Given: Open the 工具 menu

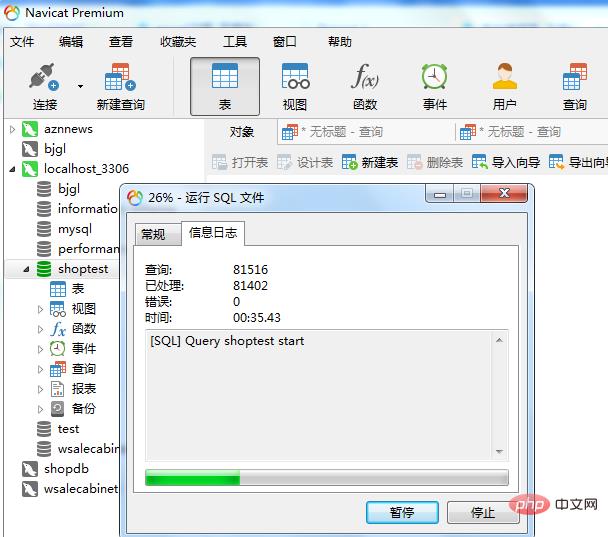Looking at the screenshot, I should 235,41.
